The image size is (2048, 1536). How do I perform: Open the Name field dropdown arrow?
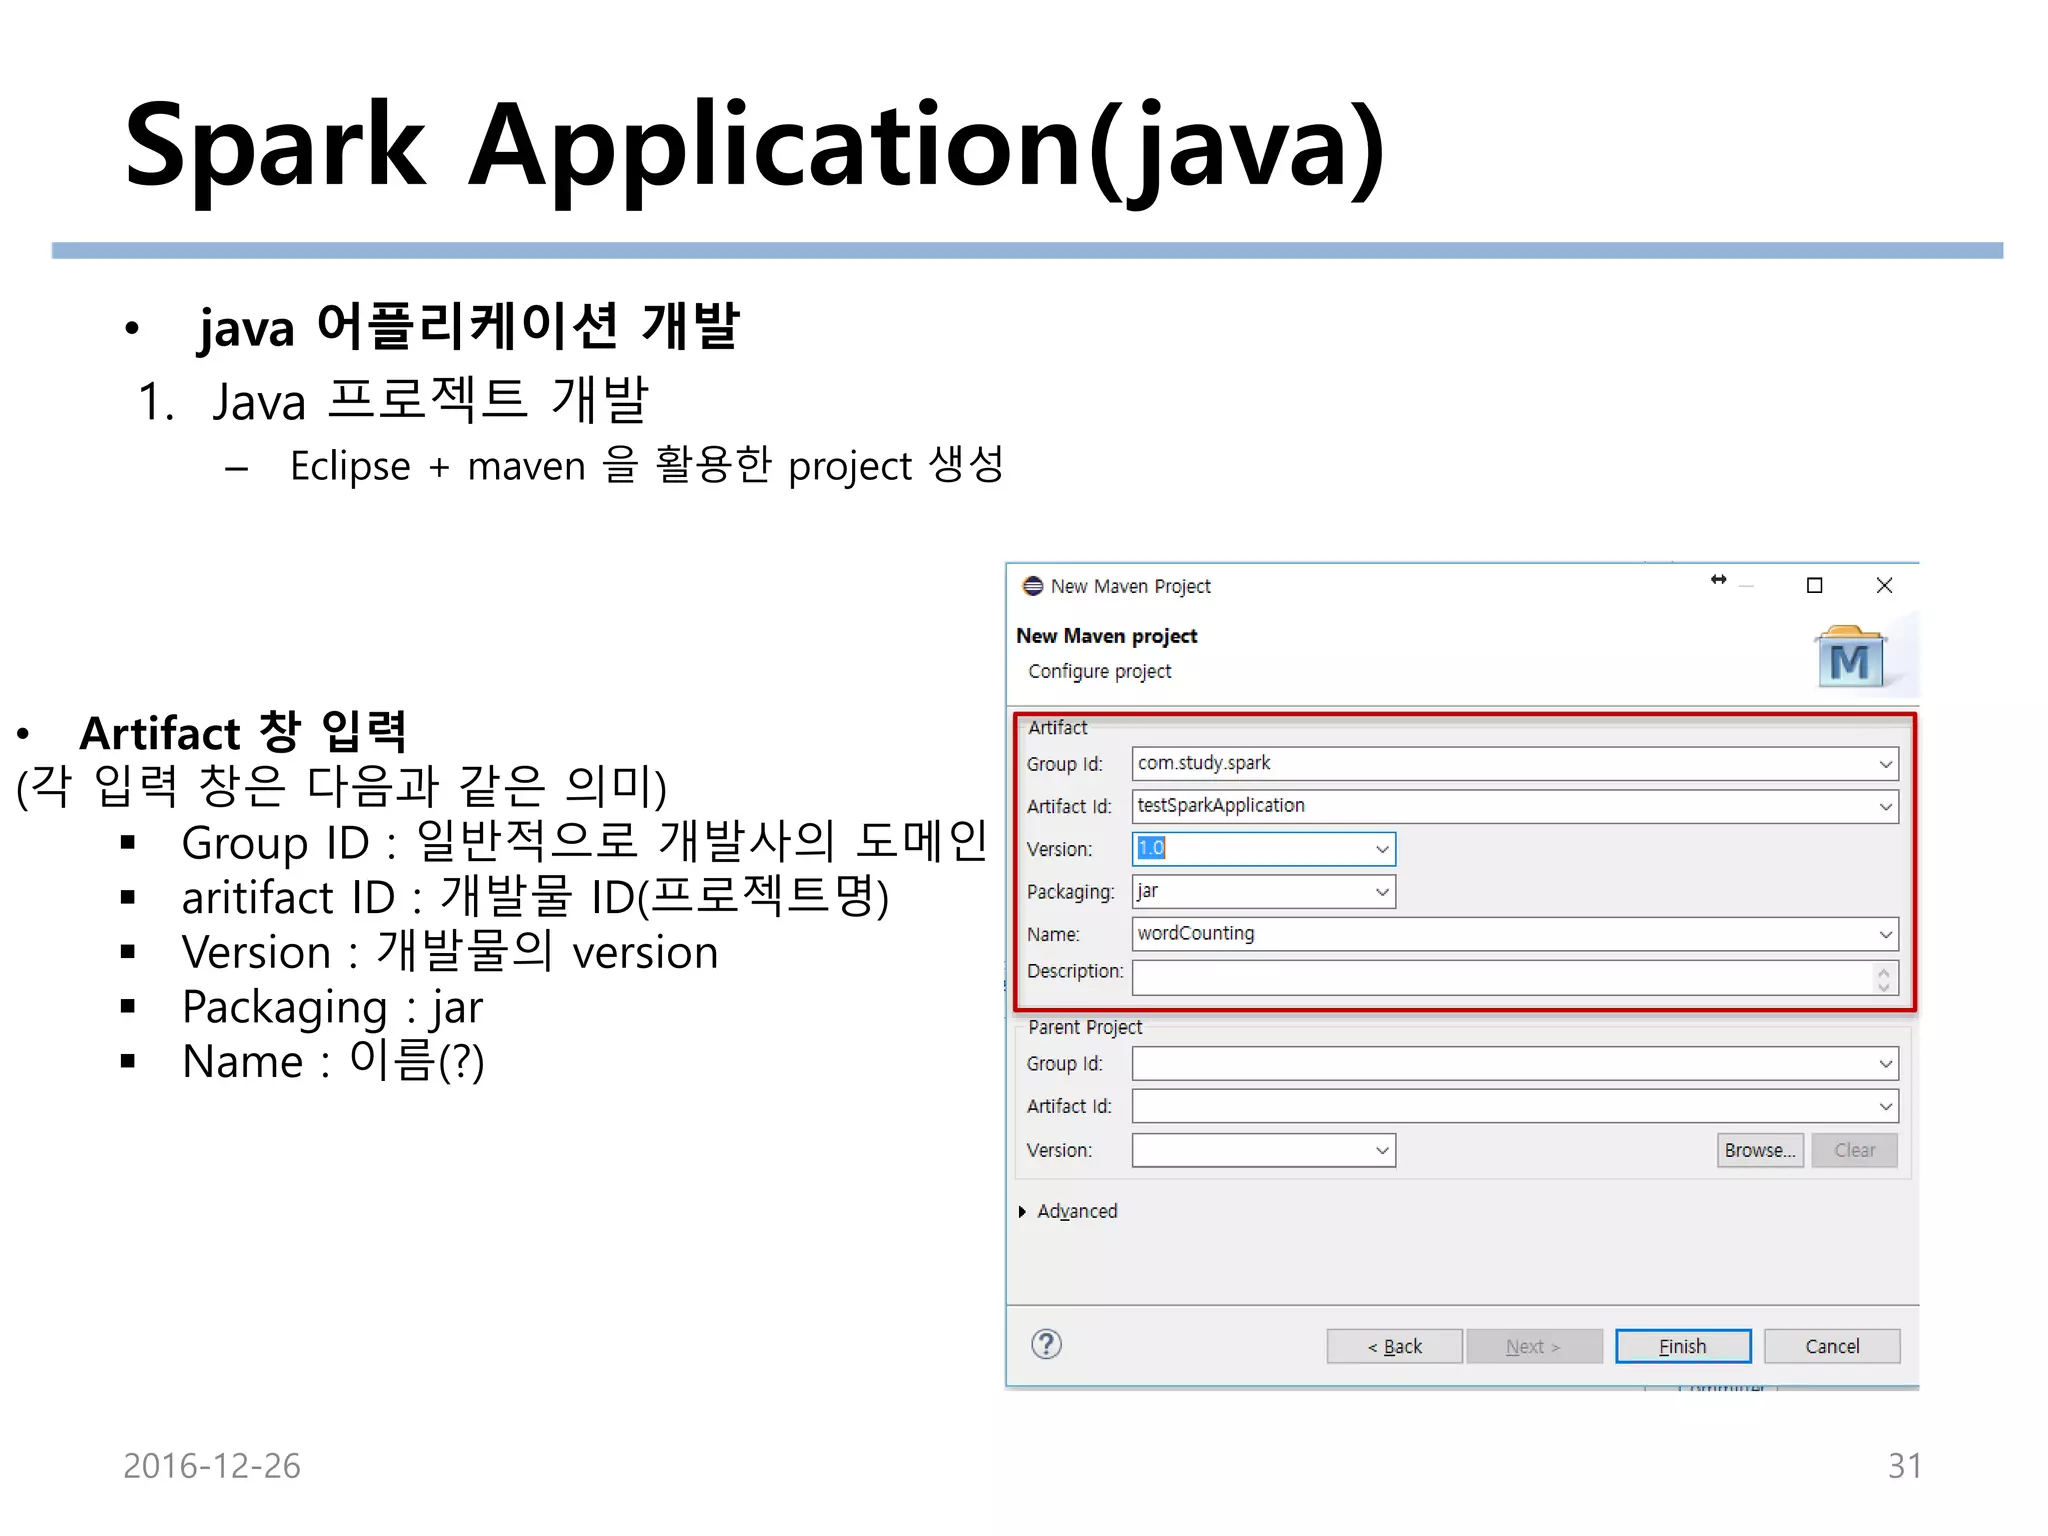point(1885,935)
